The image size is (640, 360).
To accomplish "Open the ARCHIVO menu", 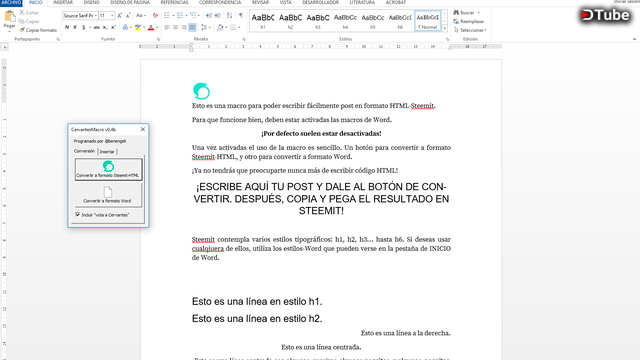I will pos(11,2).
